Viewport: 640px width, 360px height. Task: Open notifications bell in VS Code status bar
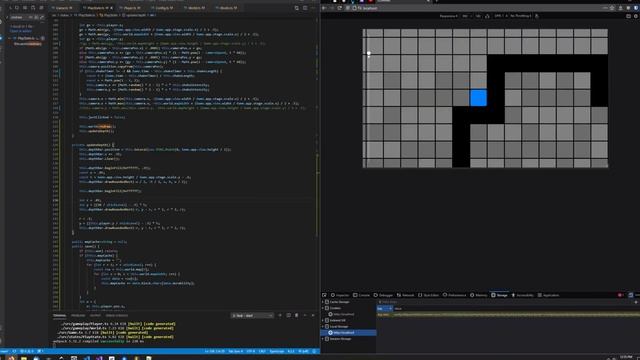(314, 351)
